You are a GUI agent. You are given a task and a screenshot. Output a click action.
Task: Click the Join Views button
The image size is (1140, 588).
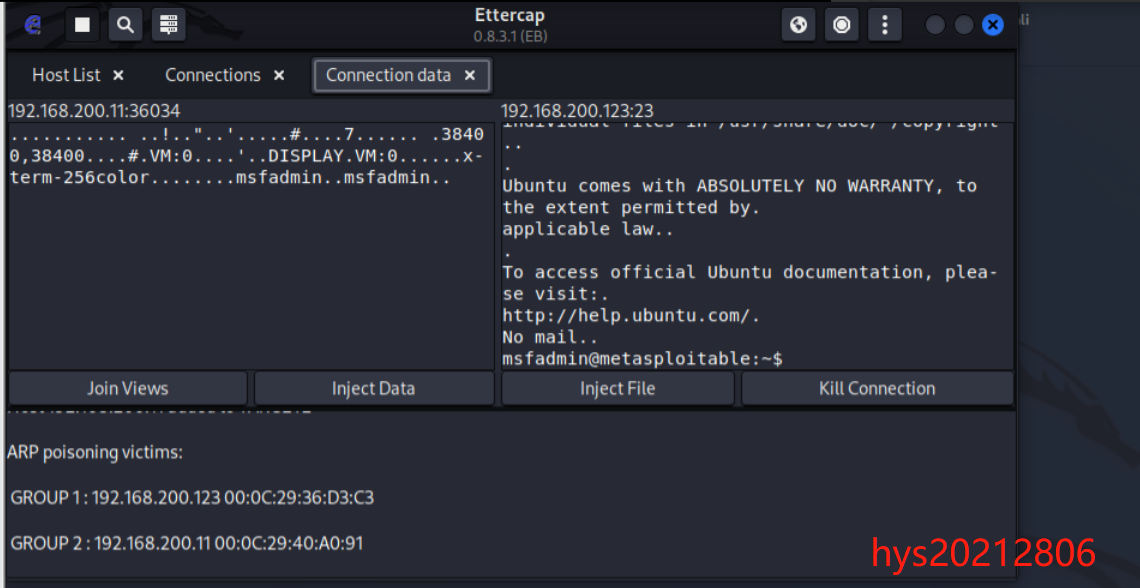point(128,388)
